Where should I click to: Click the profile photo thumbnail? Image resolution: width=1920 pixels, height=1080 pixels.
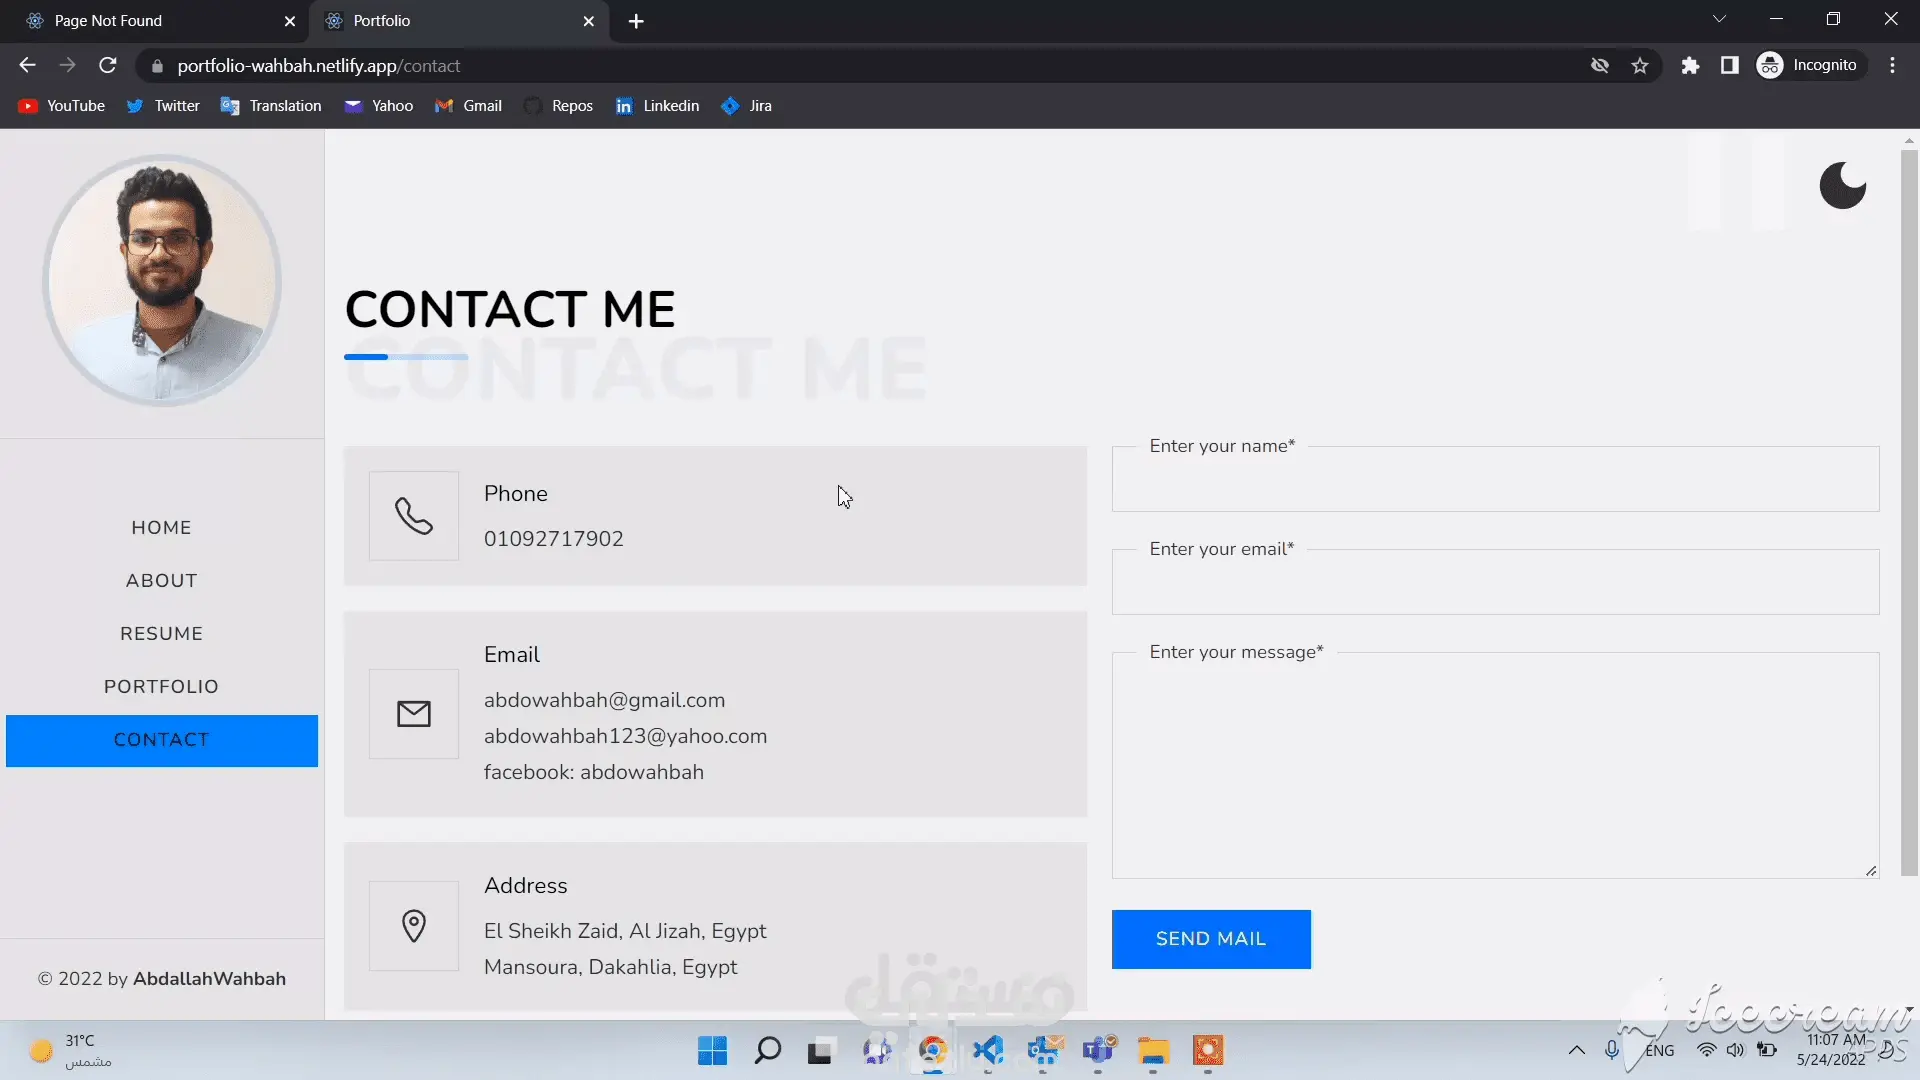pyautogui.click(x=162, y=281)
